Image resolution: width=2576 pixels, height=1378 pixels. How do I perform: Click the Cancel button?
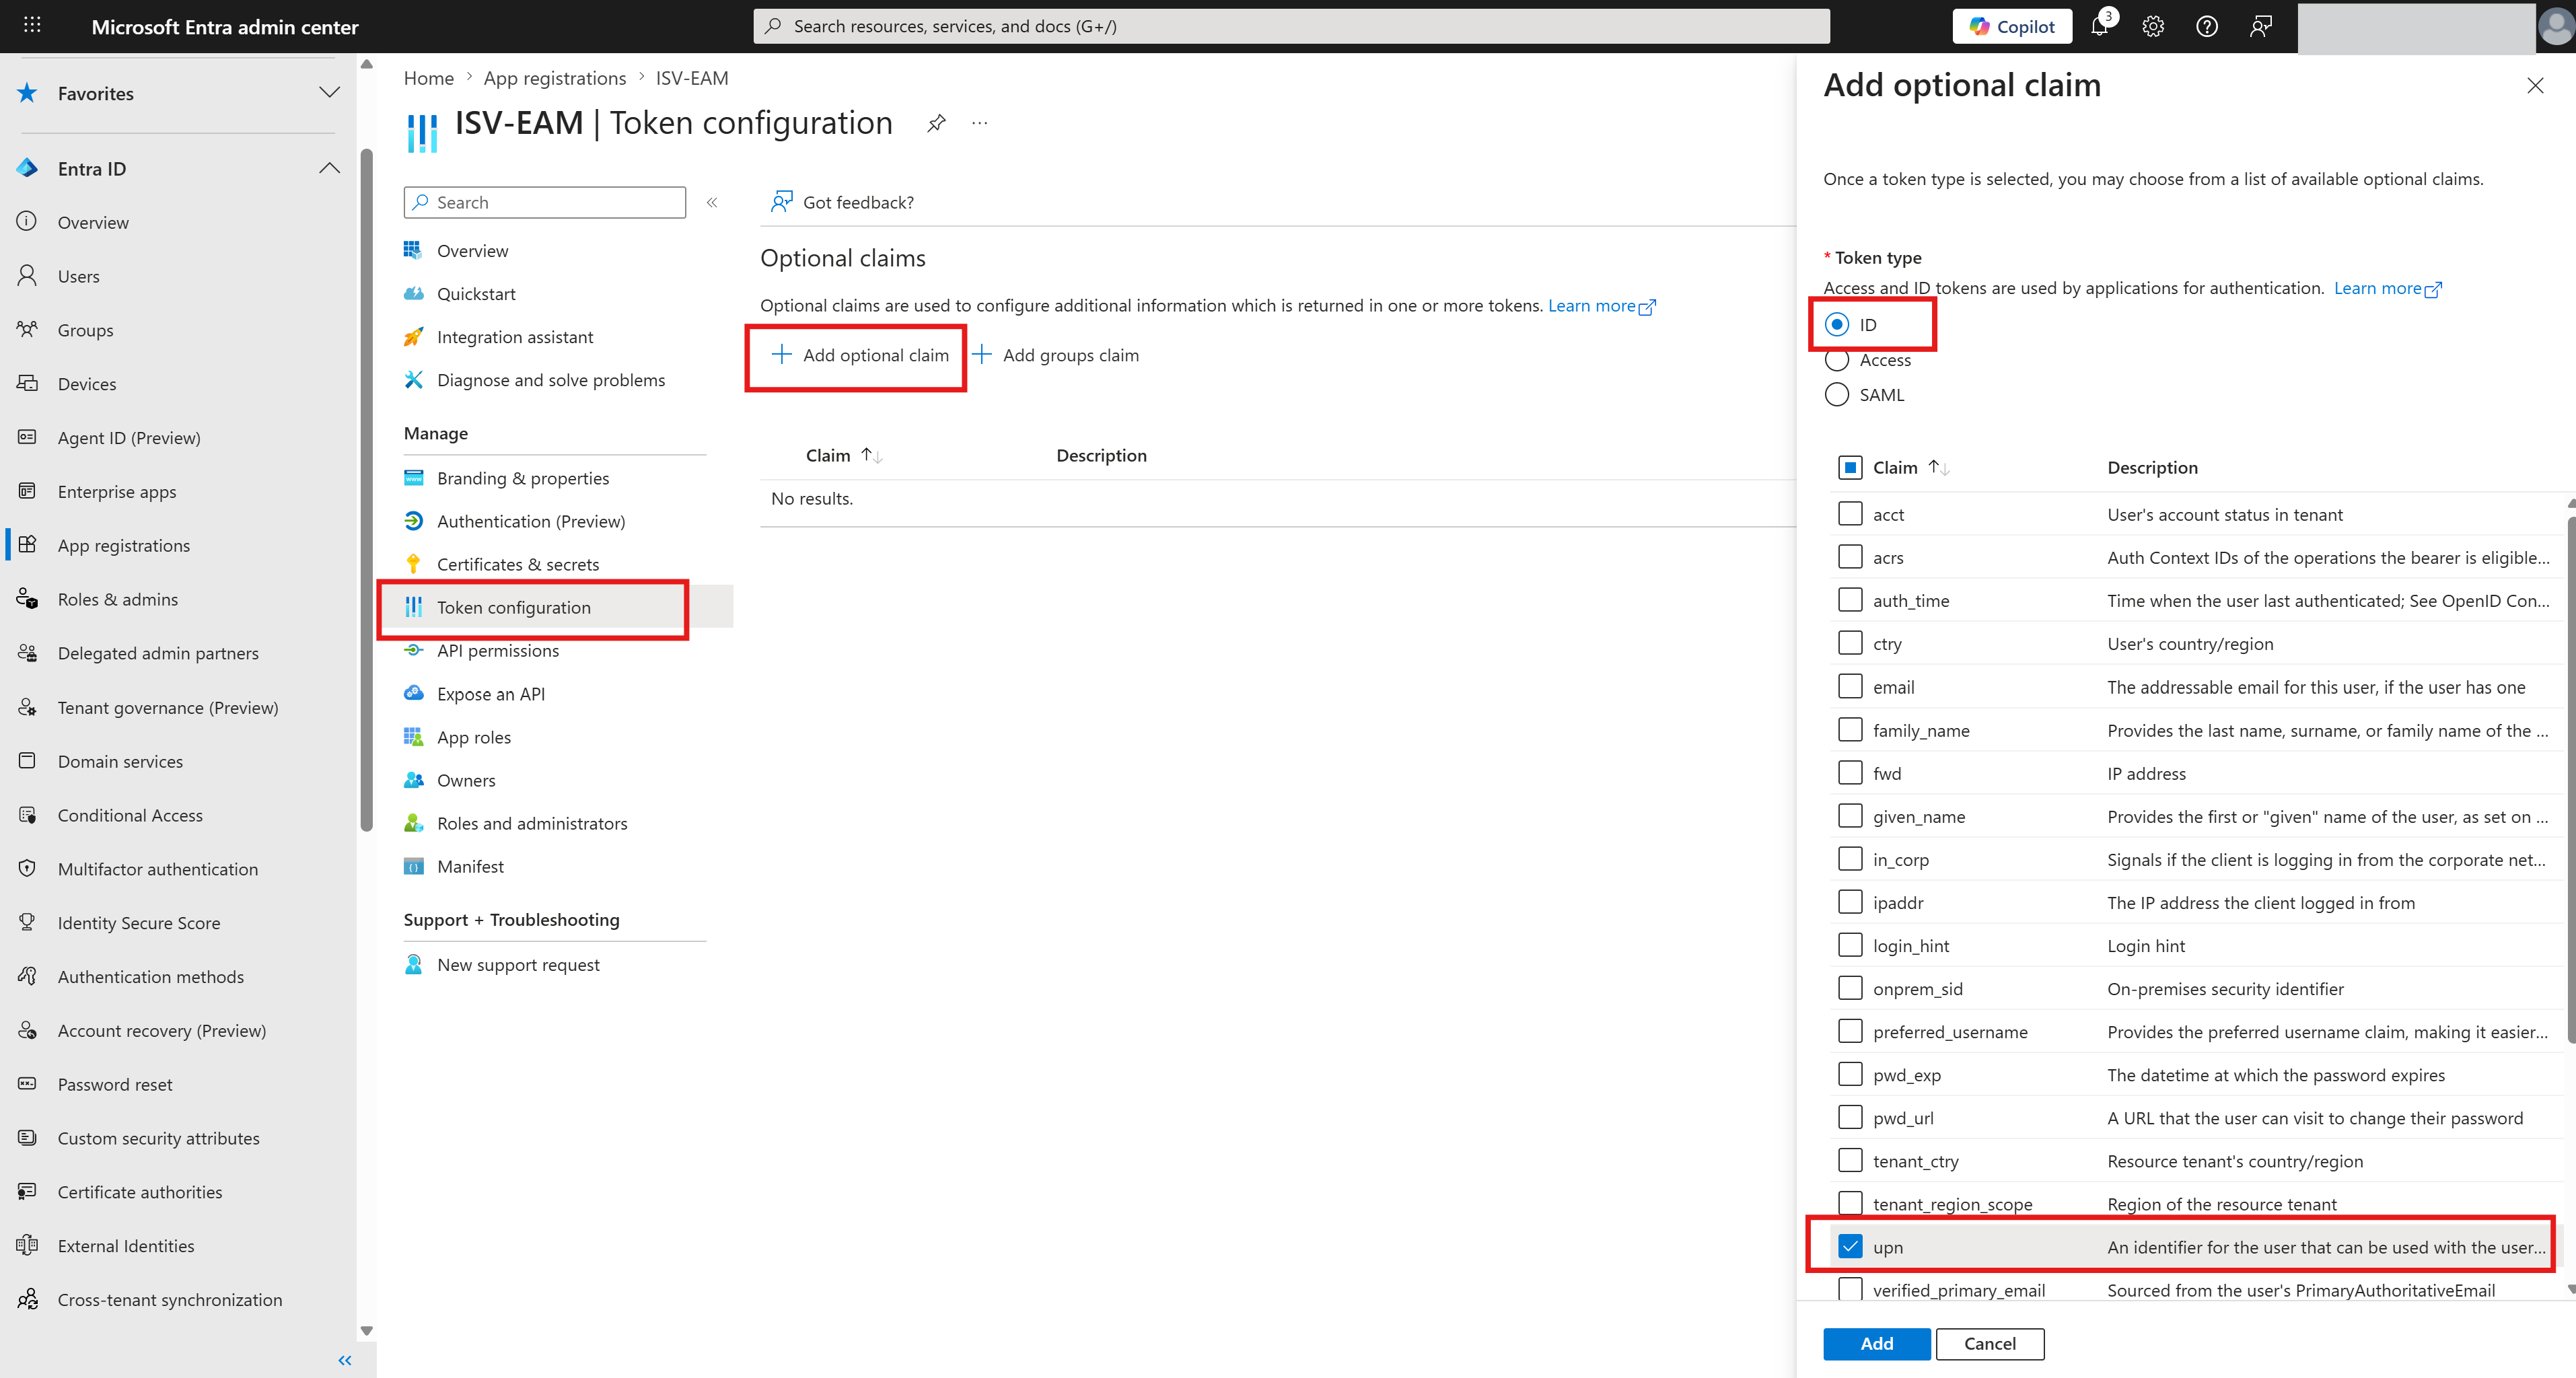pos(1990,1343)
